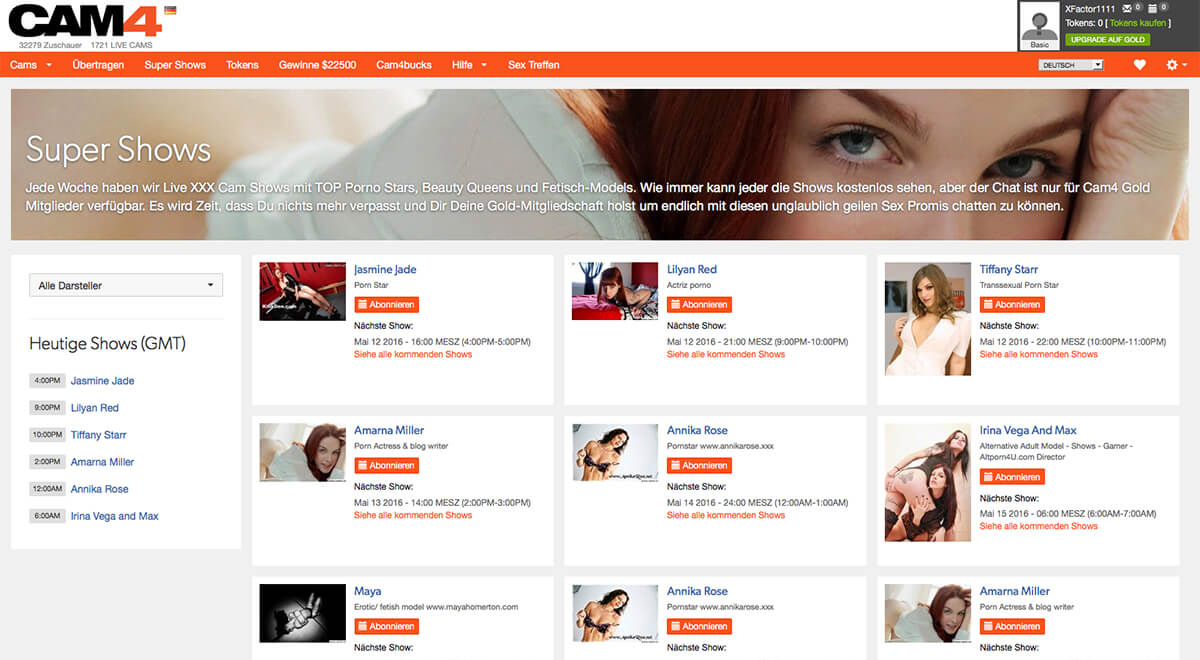The width and height of the screenshot is (1200, 660).
Task: Click the 9:00PM time badge
Action: tap(47, 408)
